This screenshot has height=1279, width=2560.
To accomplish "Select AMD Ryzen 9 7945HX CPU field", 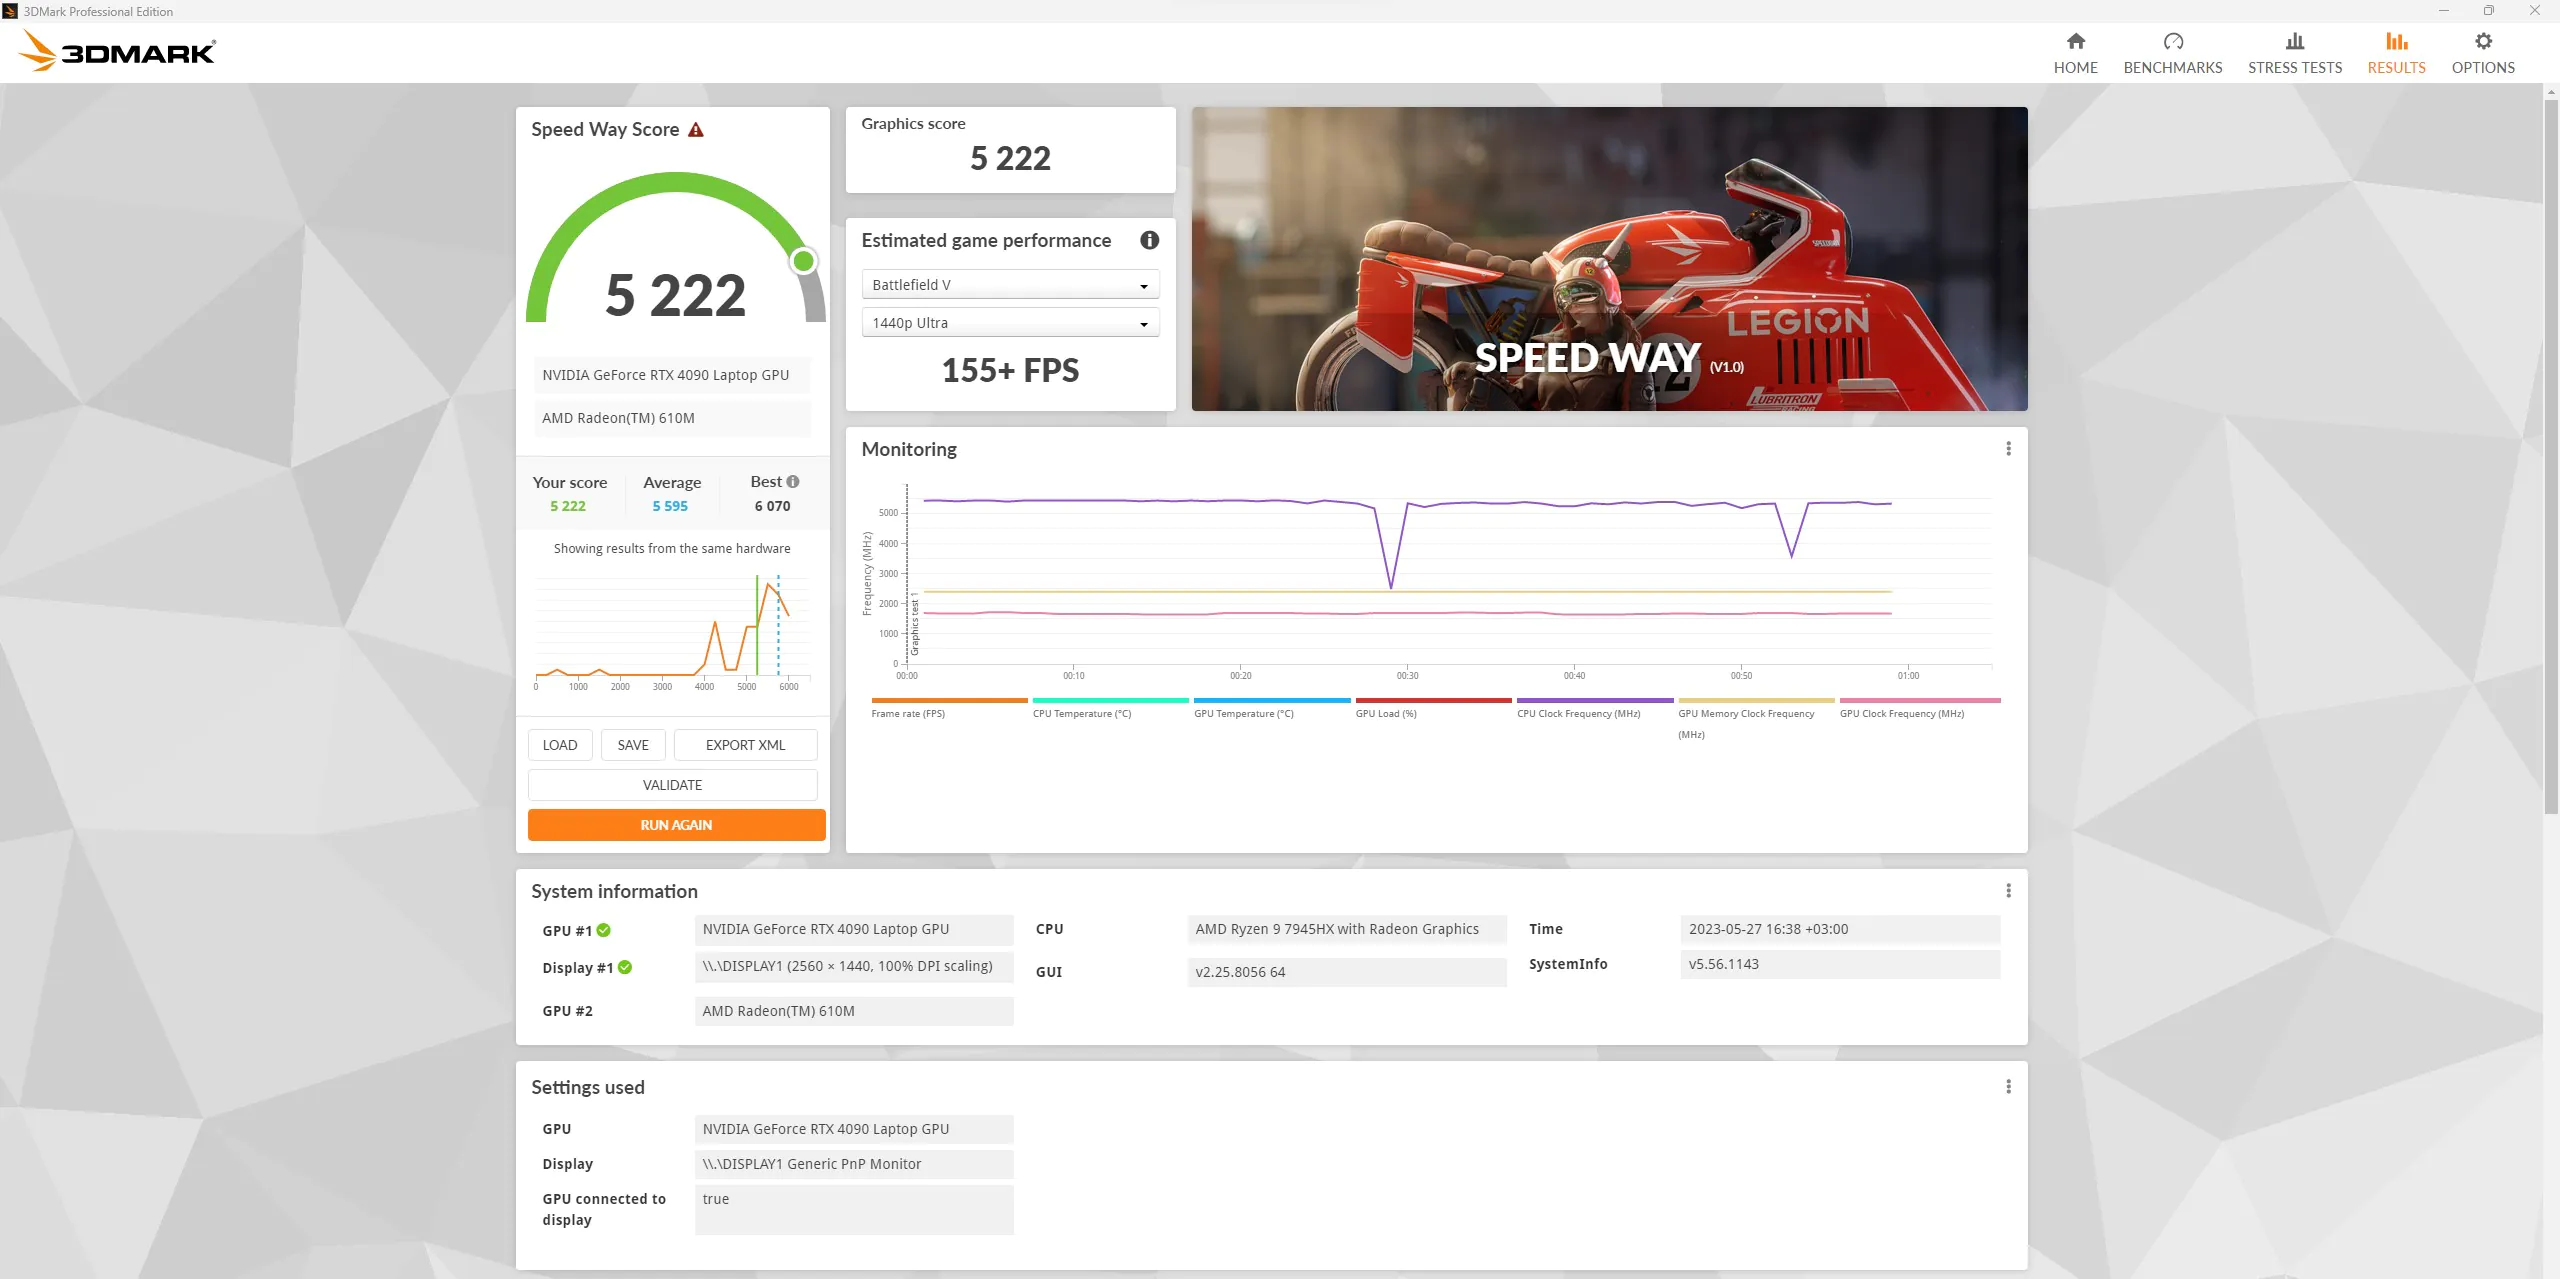I will point(1346,929).
